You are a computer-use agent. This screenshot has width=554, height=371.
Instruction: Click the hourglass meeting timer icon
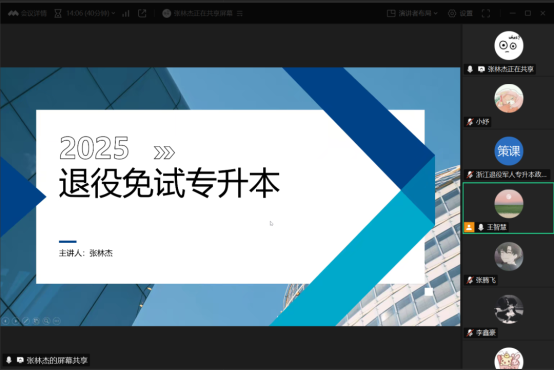[x=58, y=13]
